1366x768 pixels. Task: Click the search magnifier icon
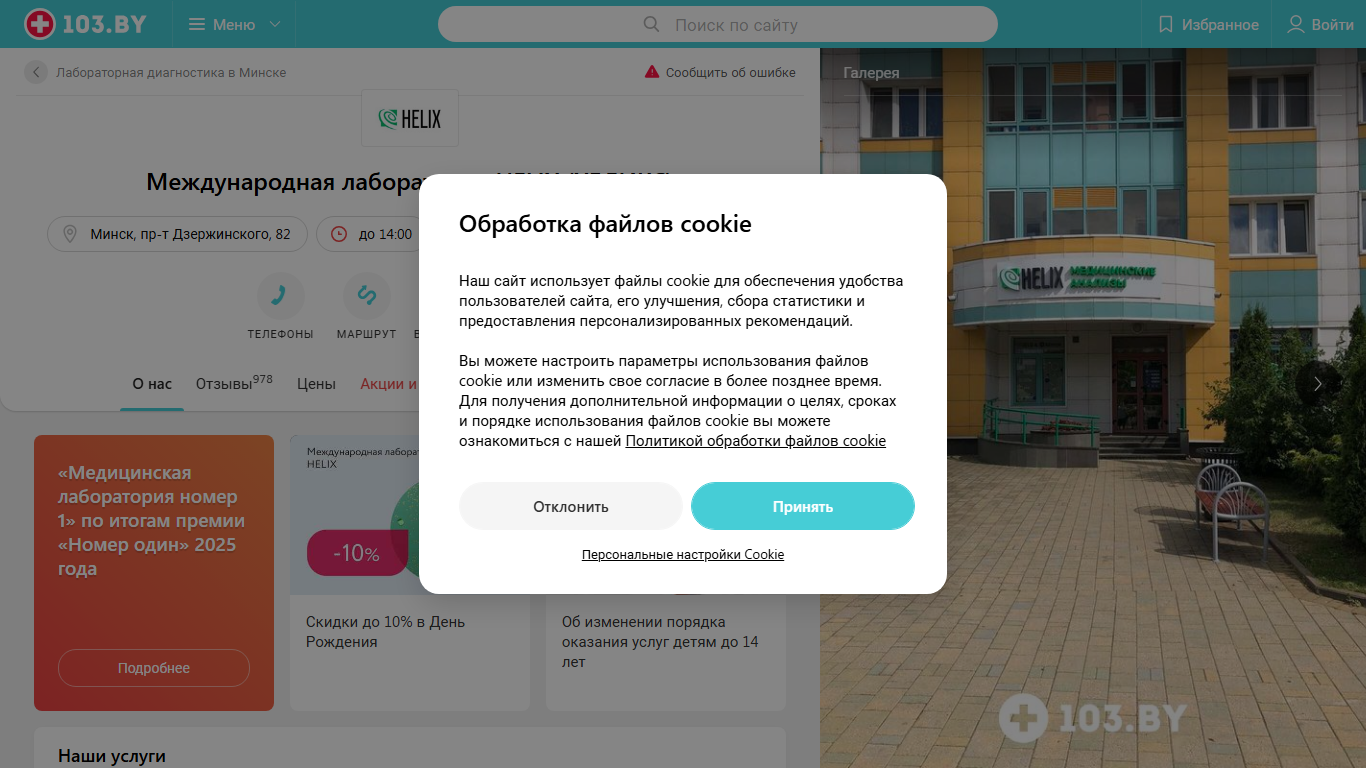coord(651,24)
